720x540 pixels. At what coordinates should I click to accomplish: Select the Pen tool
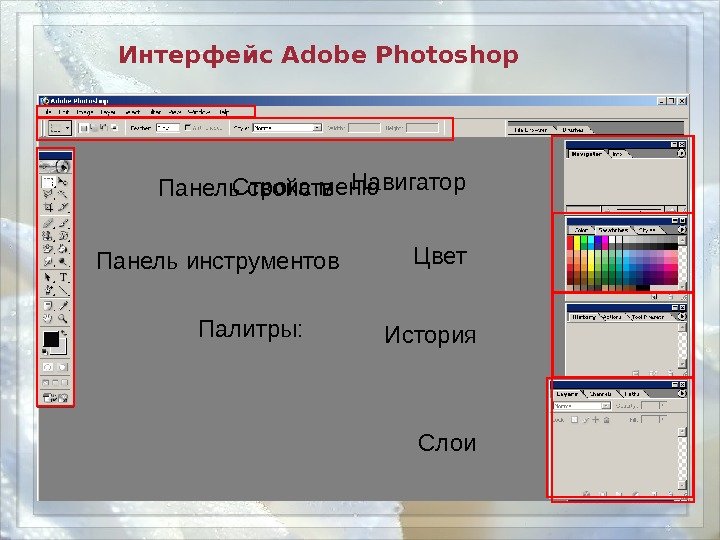click(x=48, y=290)
